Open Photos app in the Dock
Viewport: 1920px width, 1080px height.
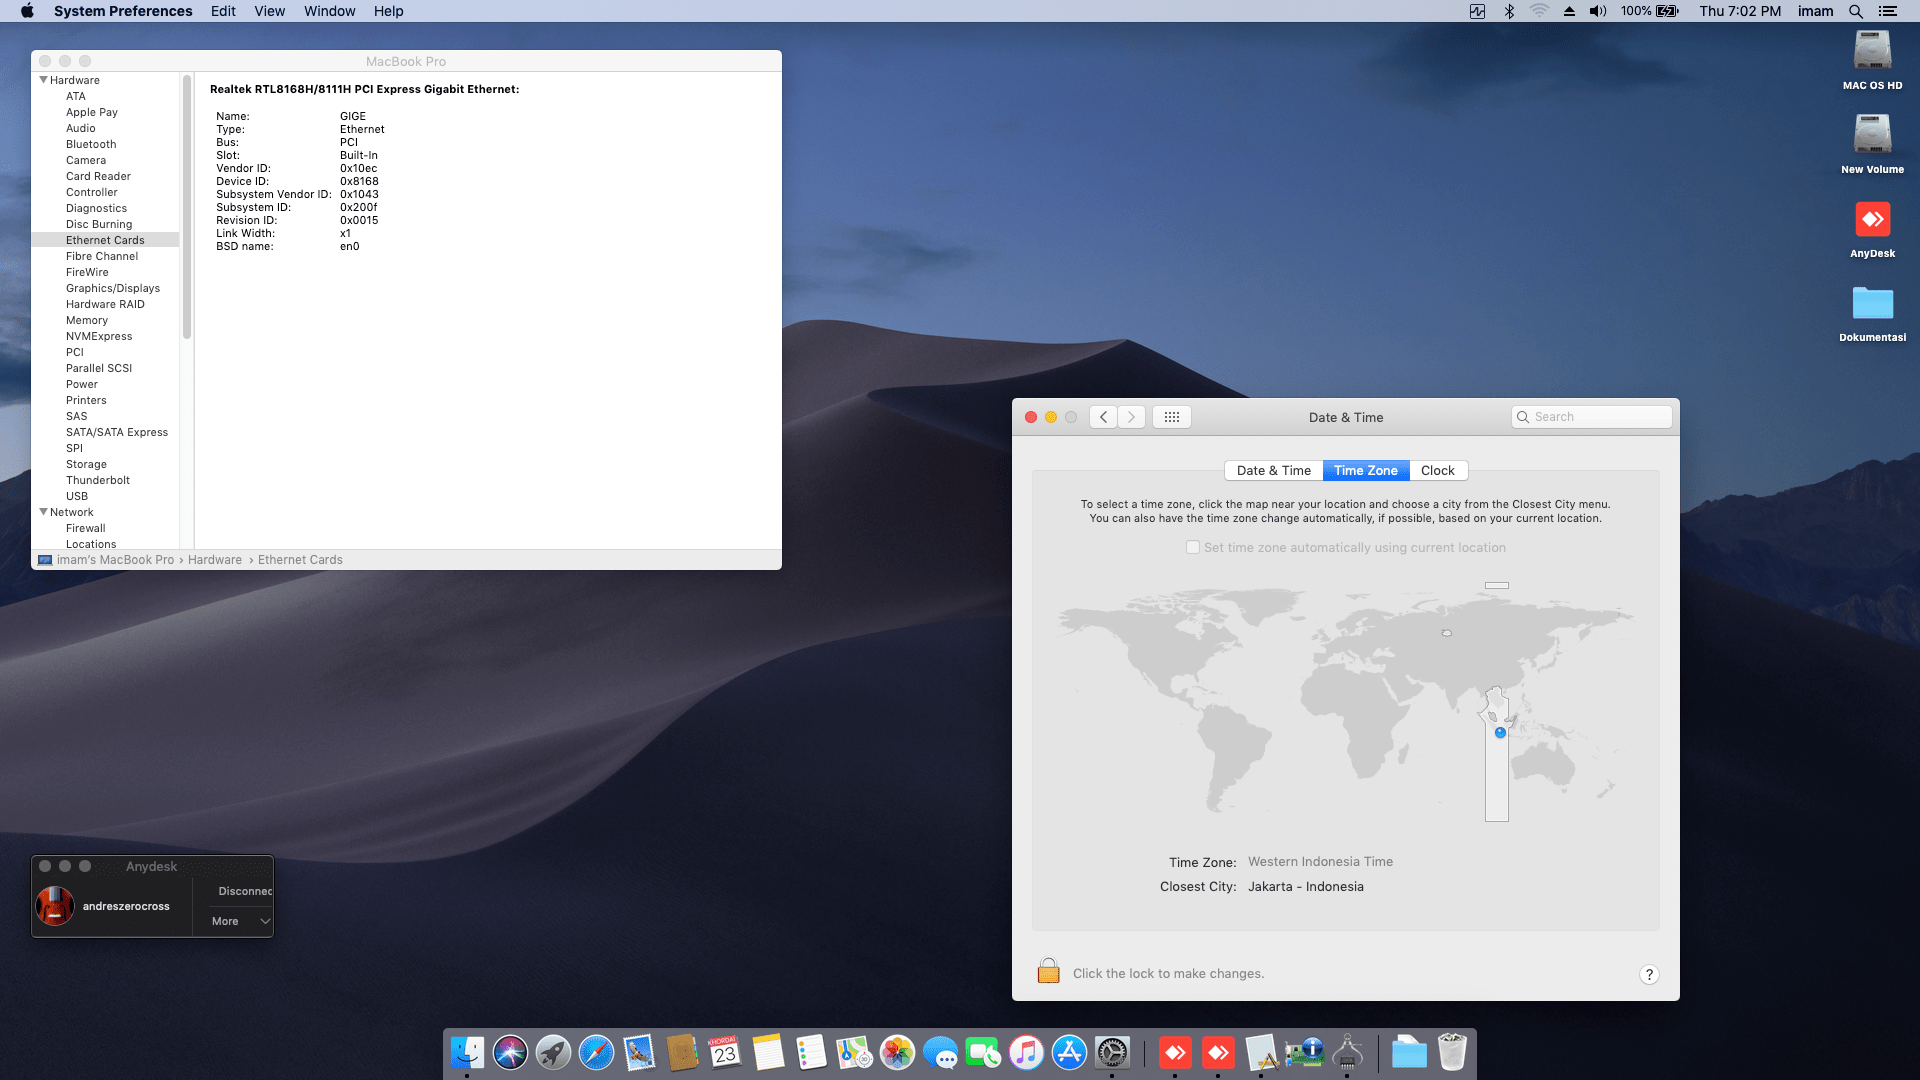click(x=897, y=1052)
